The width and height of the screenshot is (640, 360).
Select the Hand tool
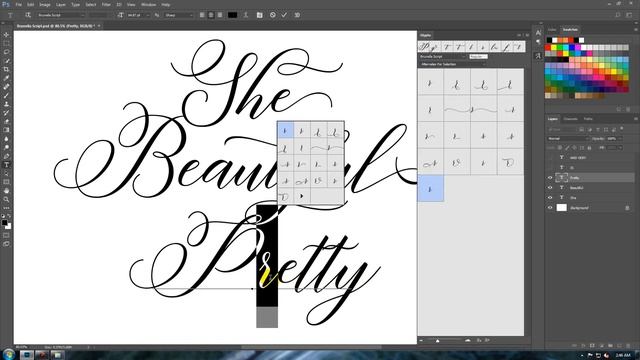click(6, 191)
